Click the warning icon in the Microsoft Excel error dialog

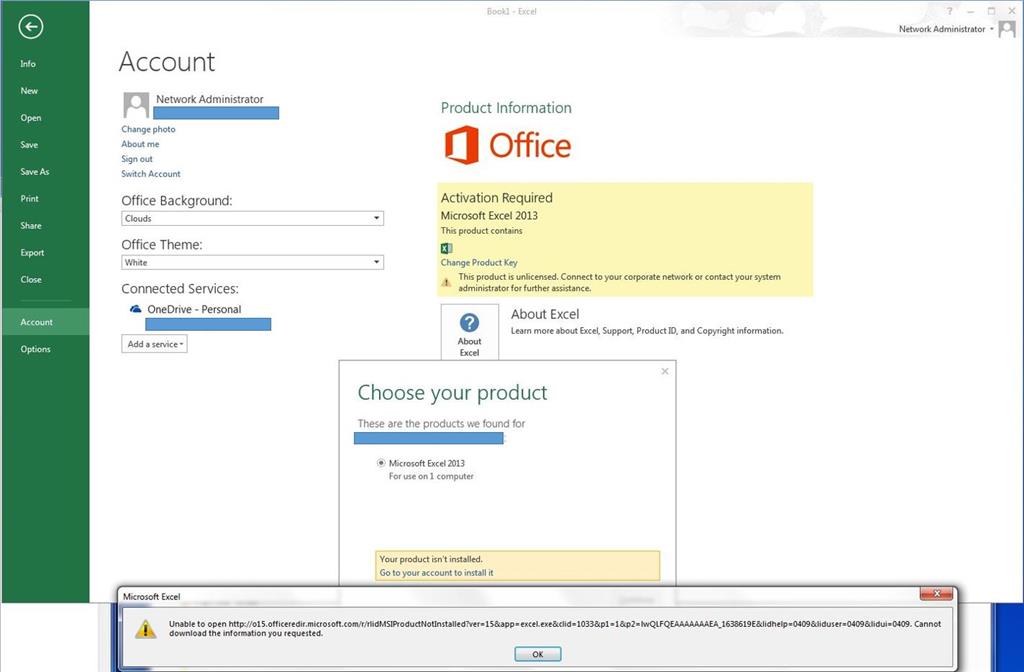coord(145,629)
